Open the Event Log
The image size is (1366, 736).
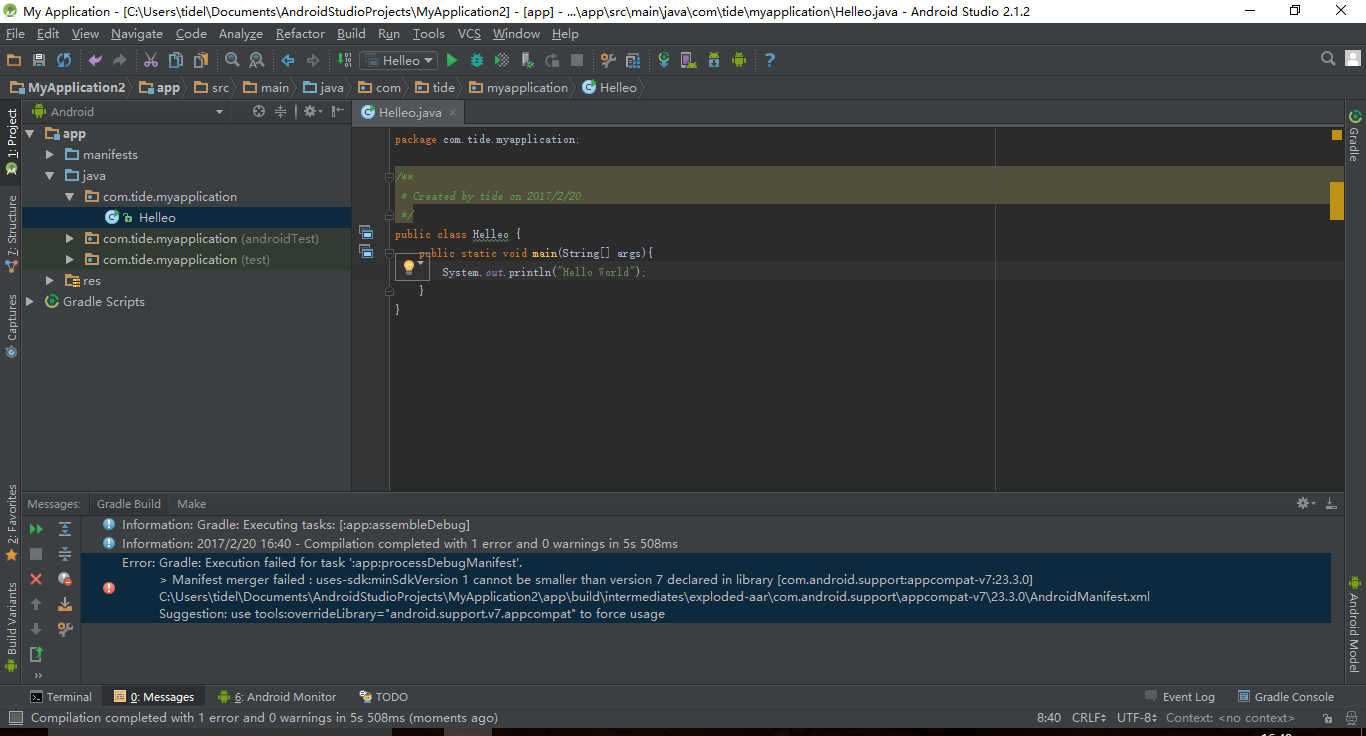(x=1180, y=697)
